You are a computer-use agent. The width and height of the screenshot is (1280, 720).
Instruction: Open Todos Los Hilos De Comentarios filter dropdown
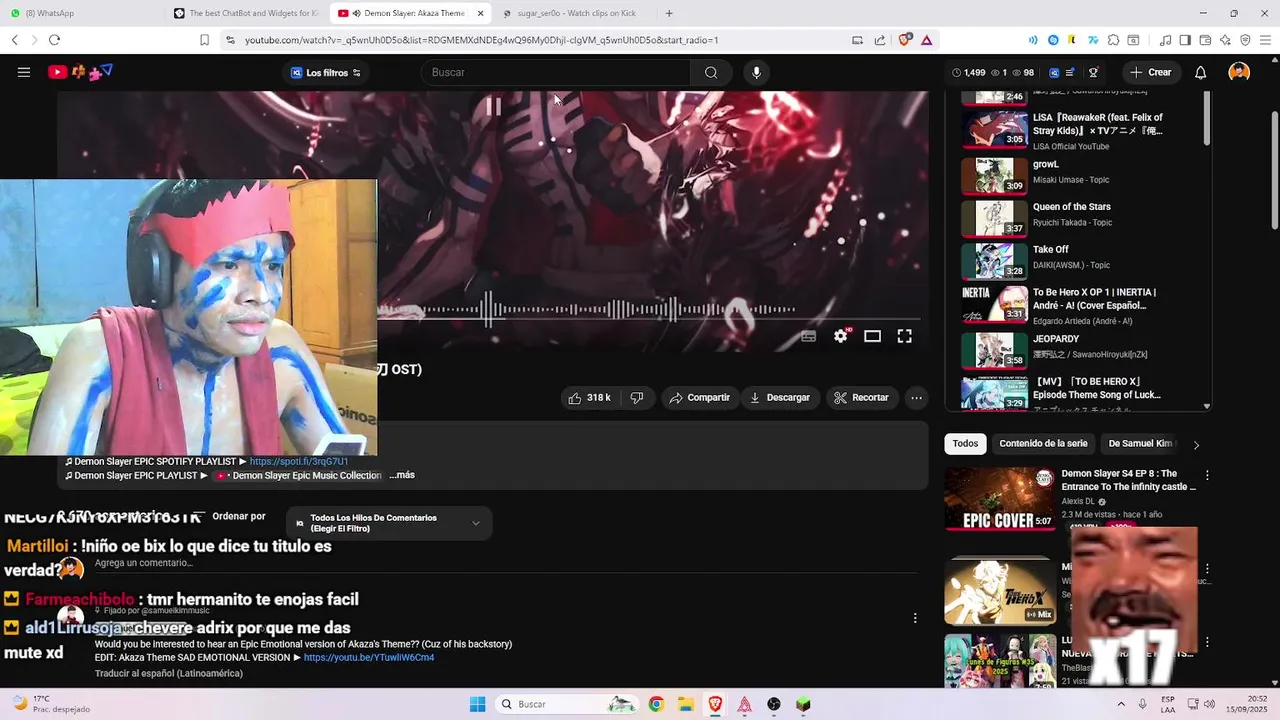(x=389, y=523)
